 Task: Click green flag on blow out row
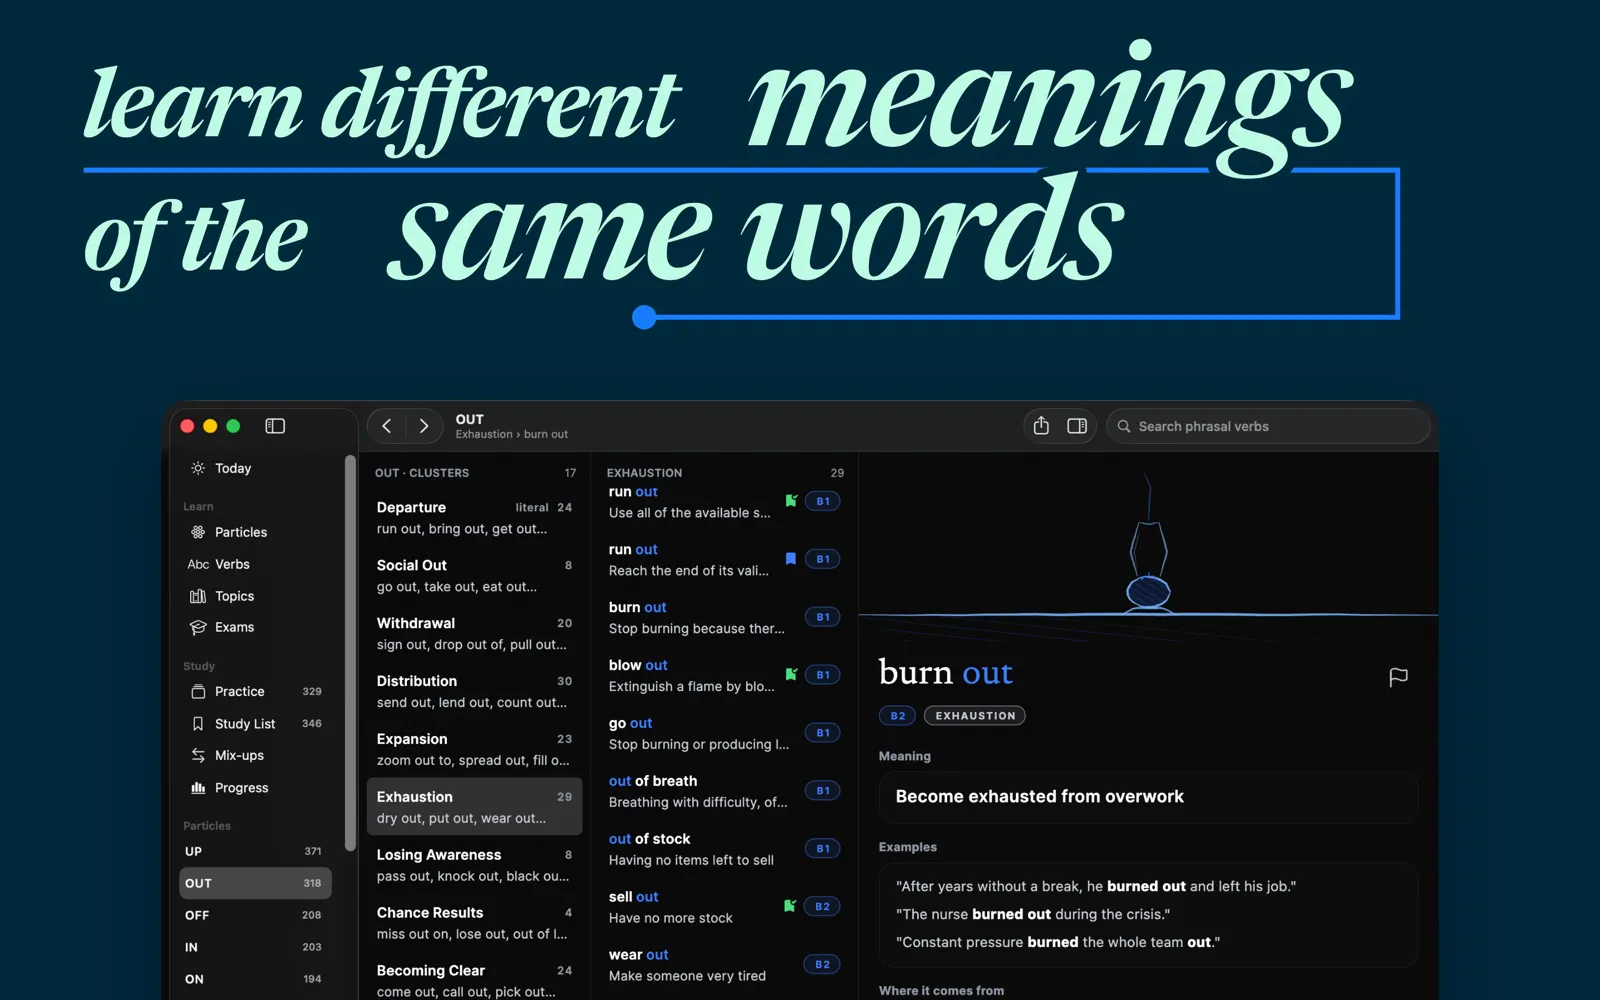pos(791,675)
